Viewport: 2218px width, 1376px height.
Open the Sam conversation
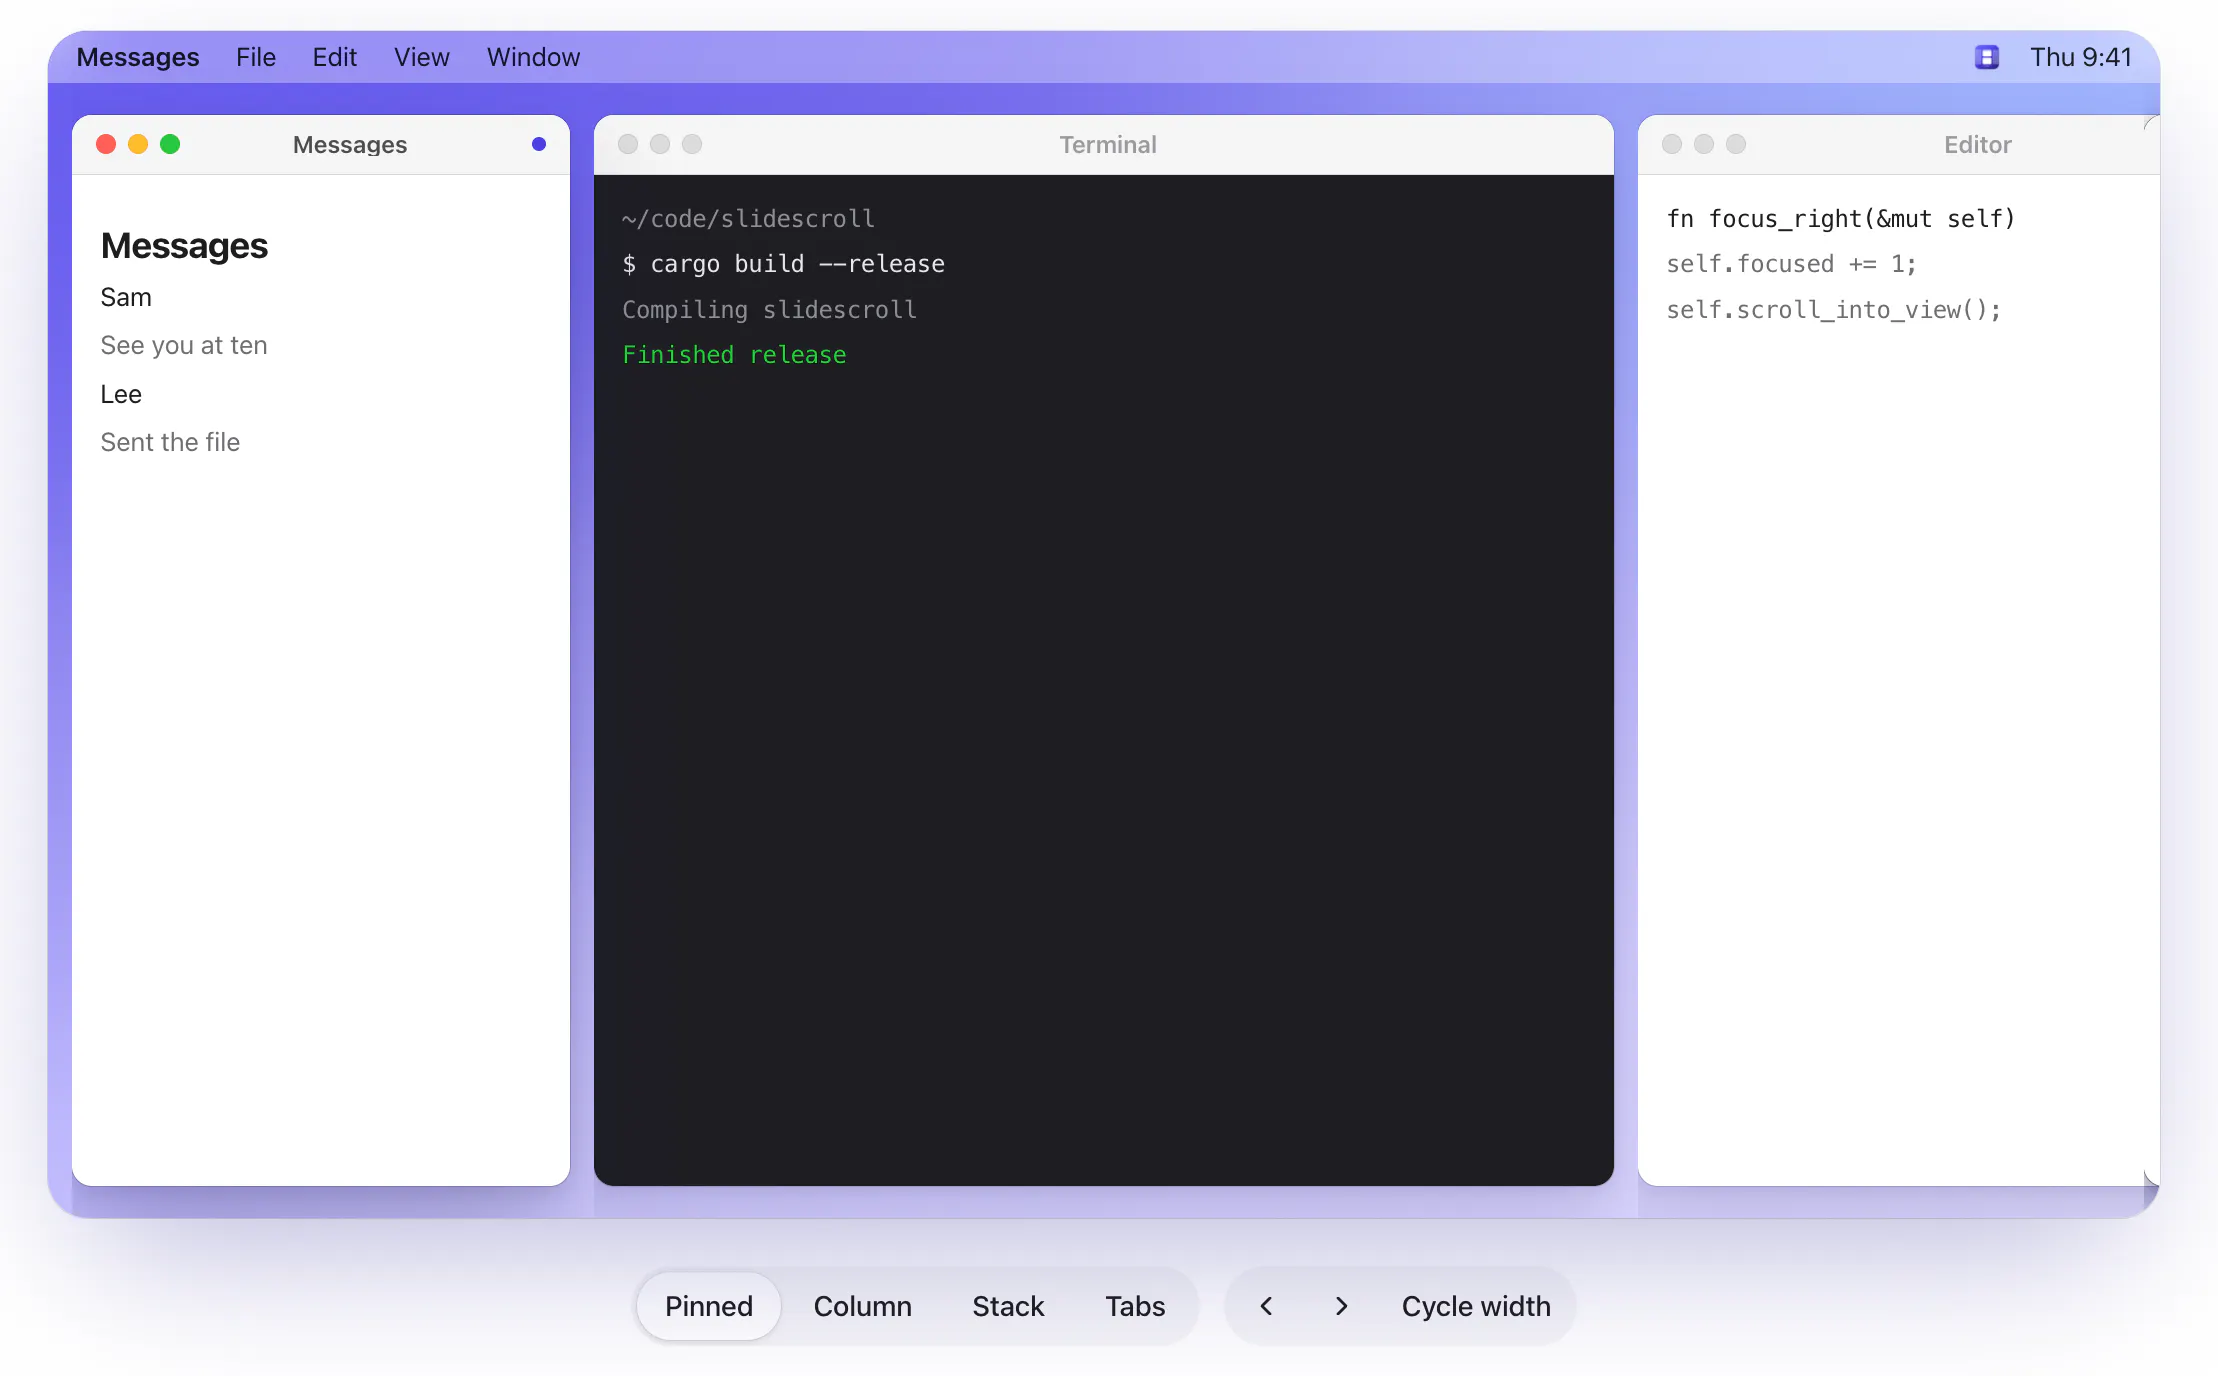(x=126, y=297)
